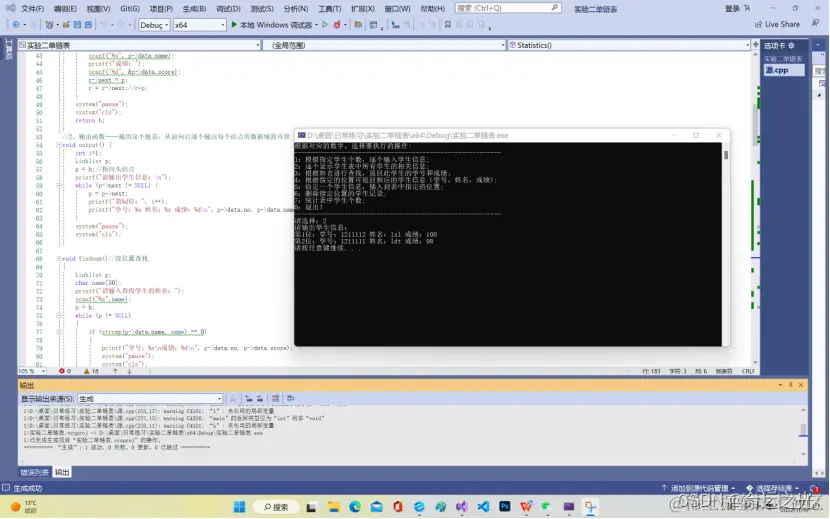This screenshot has width=830, height=519.
Task: Click the error count indicator
Action: pyautogui.click(x=65, y=371)
